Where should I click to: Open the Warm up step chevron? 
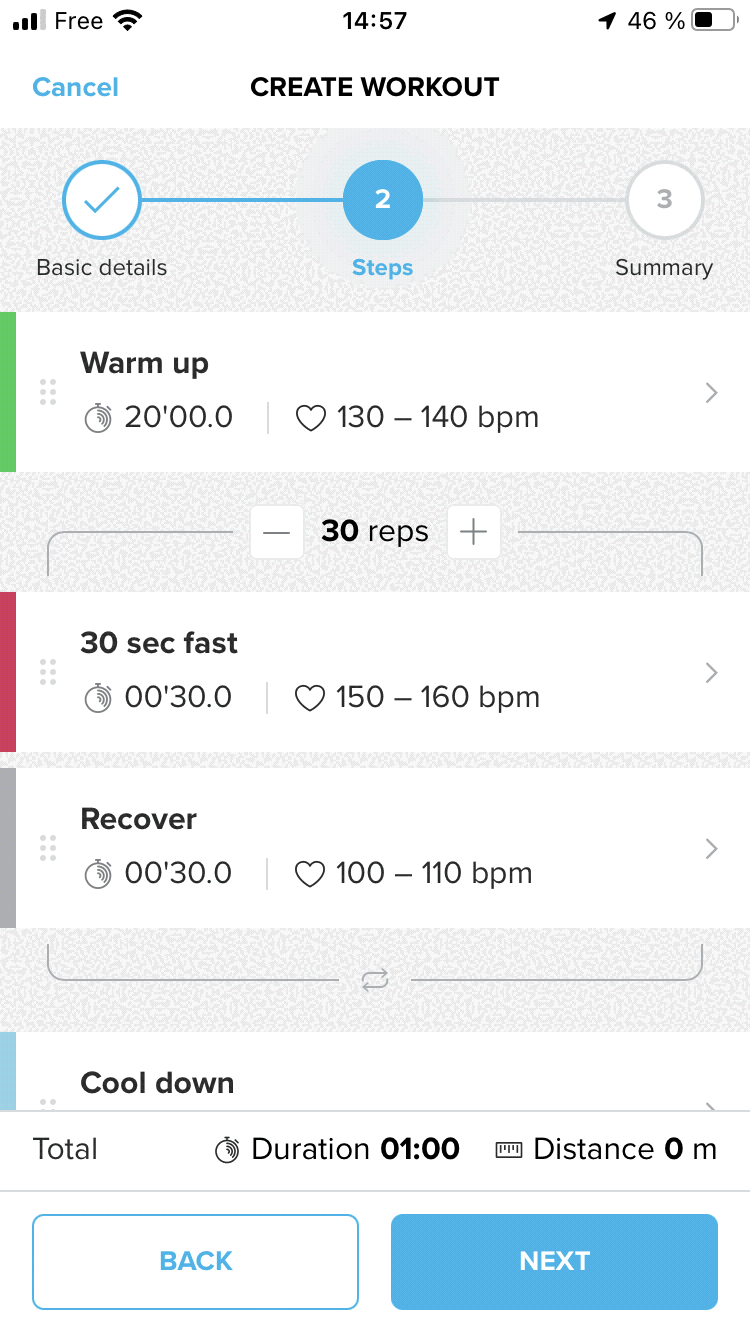(x=711, y=393)
